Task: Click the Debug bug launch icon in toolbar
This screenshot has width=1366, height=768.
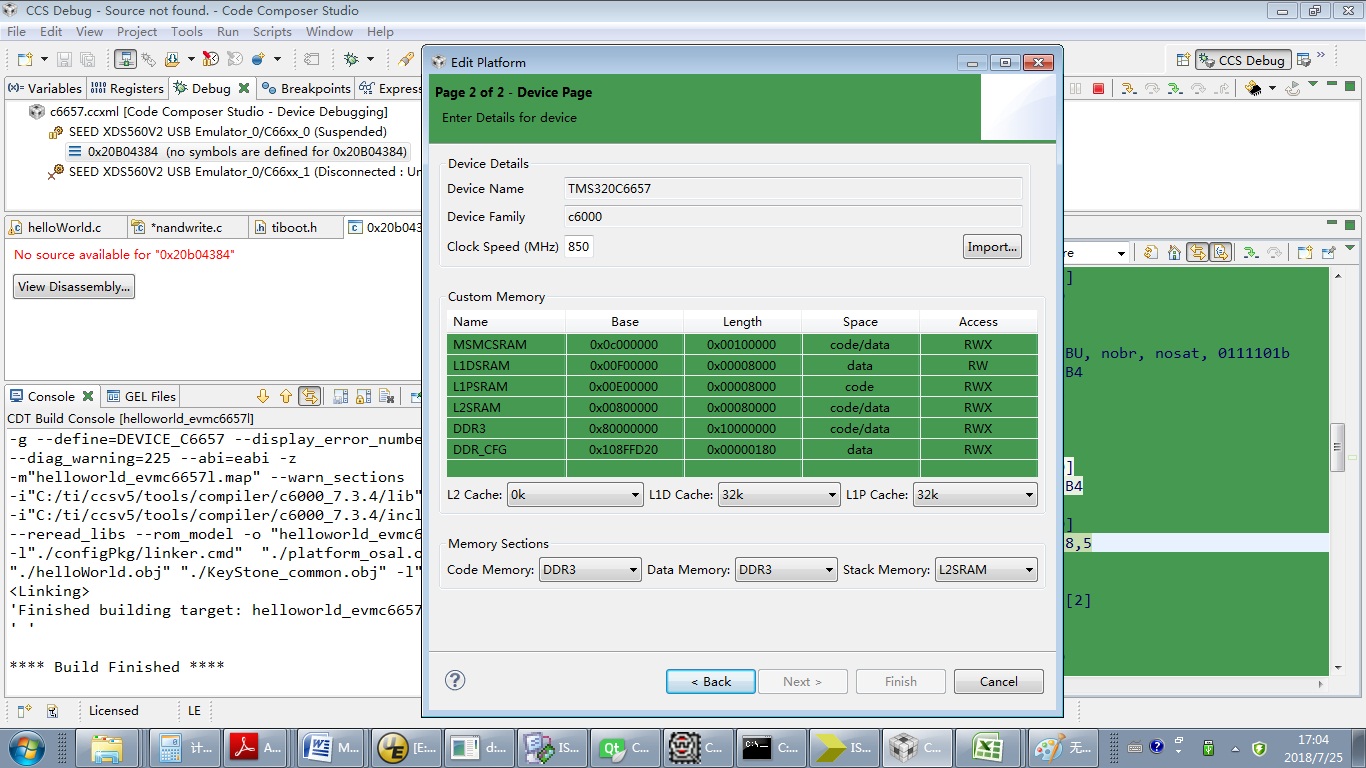Action: [351, 60]
